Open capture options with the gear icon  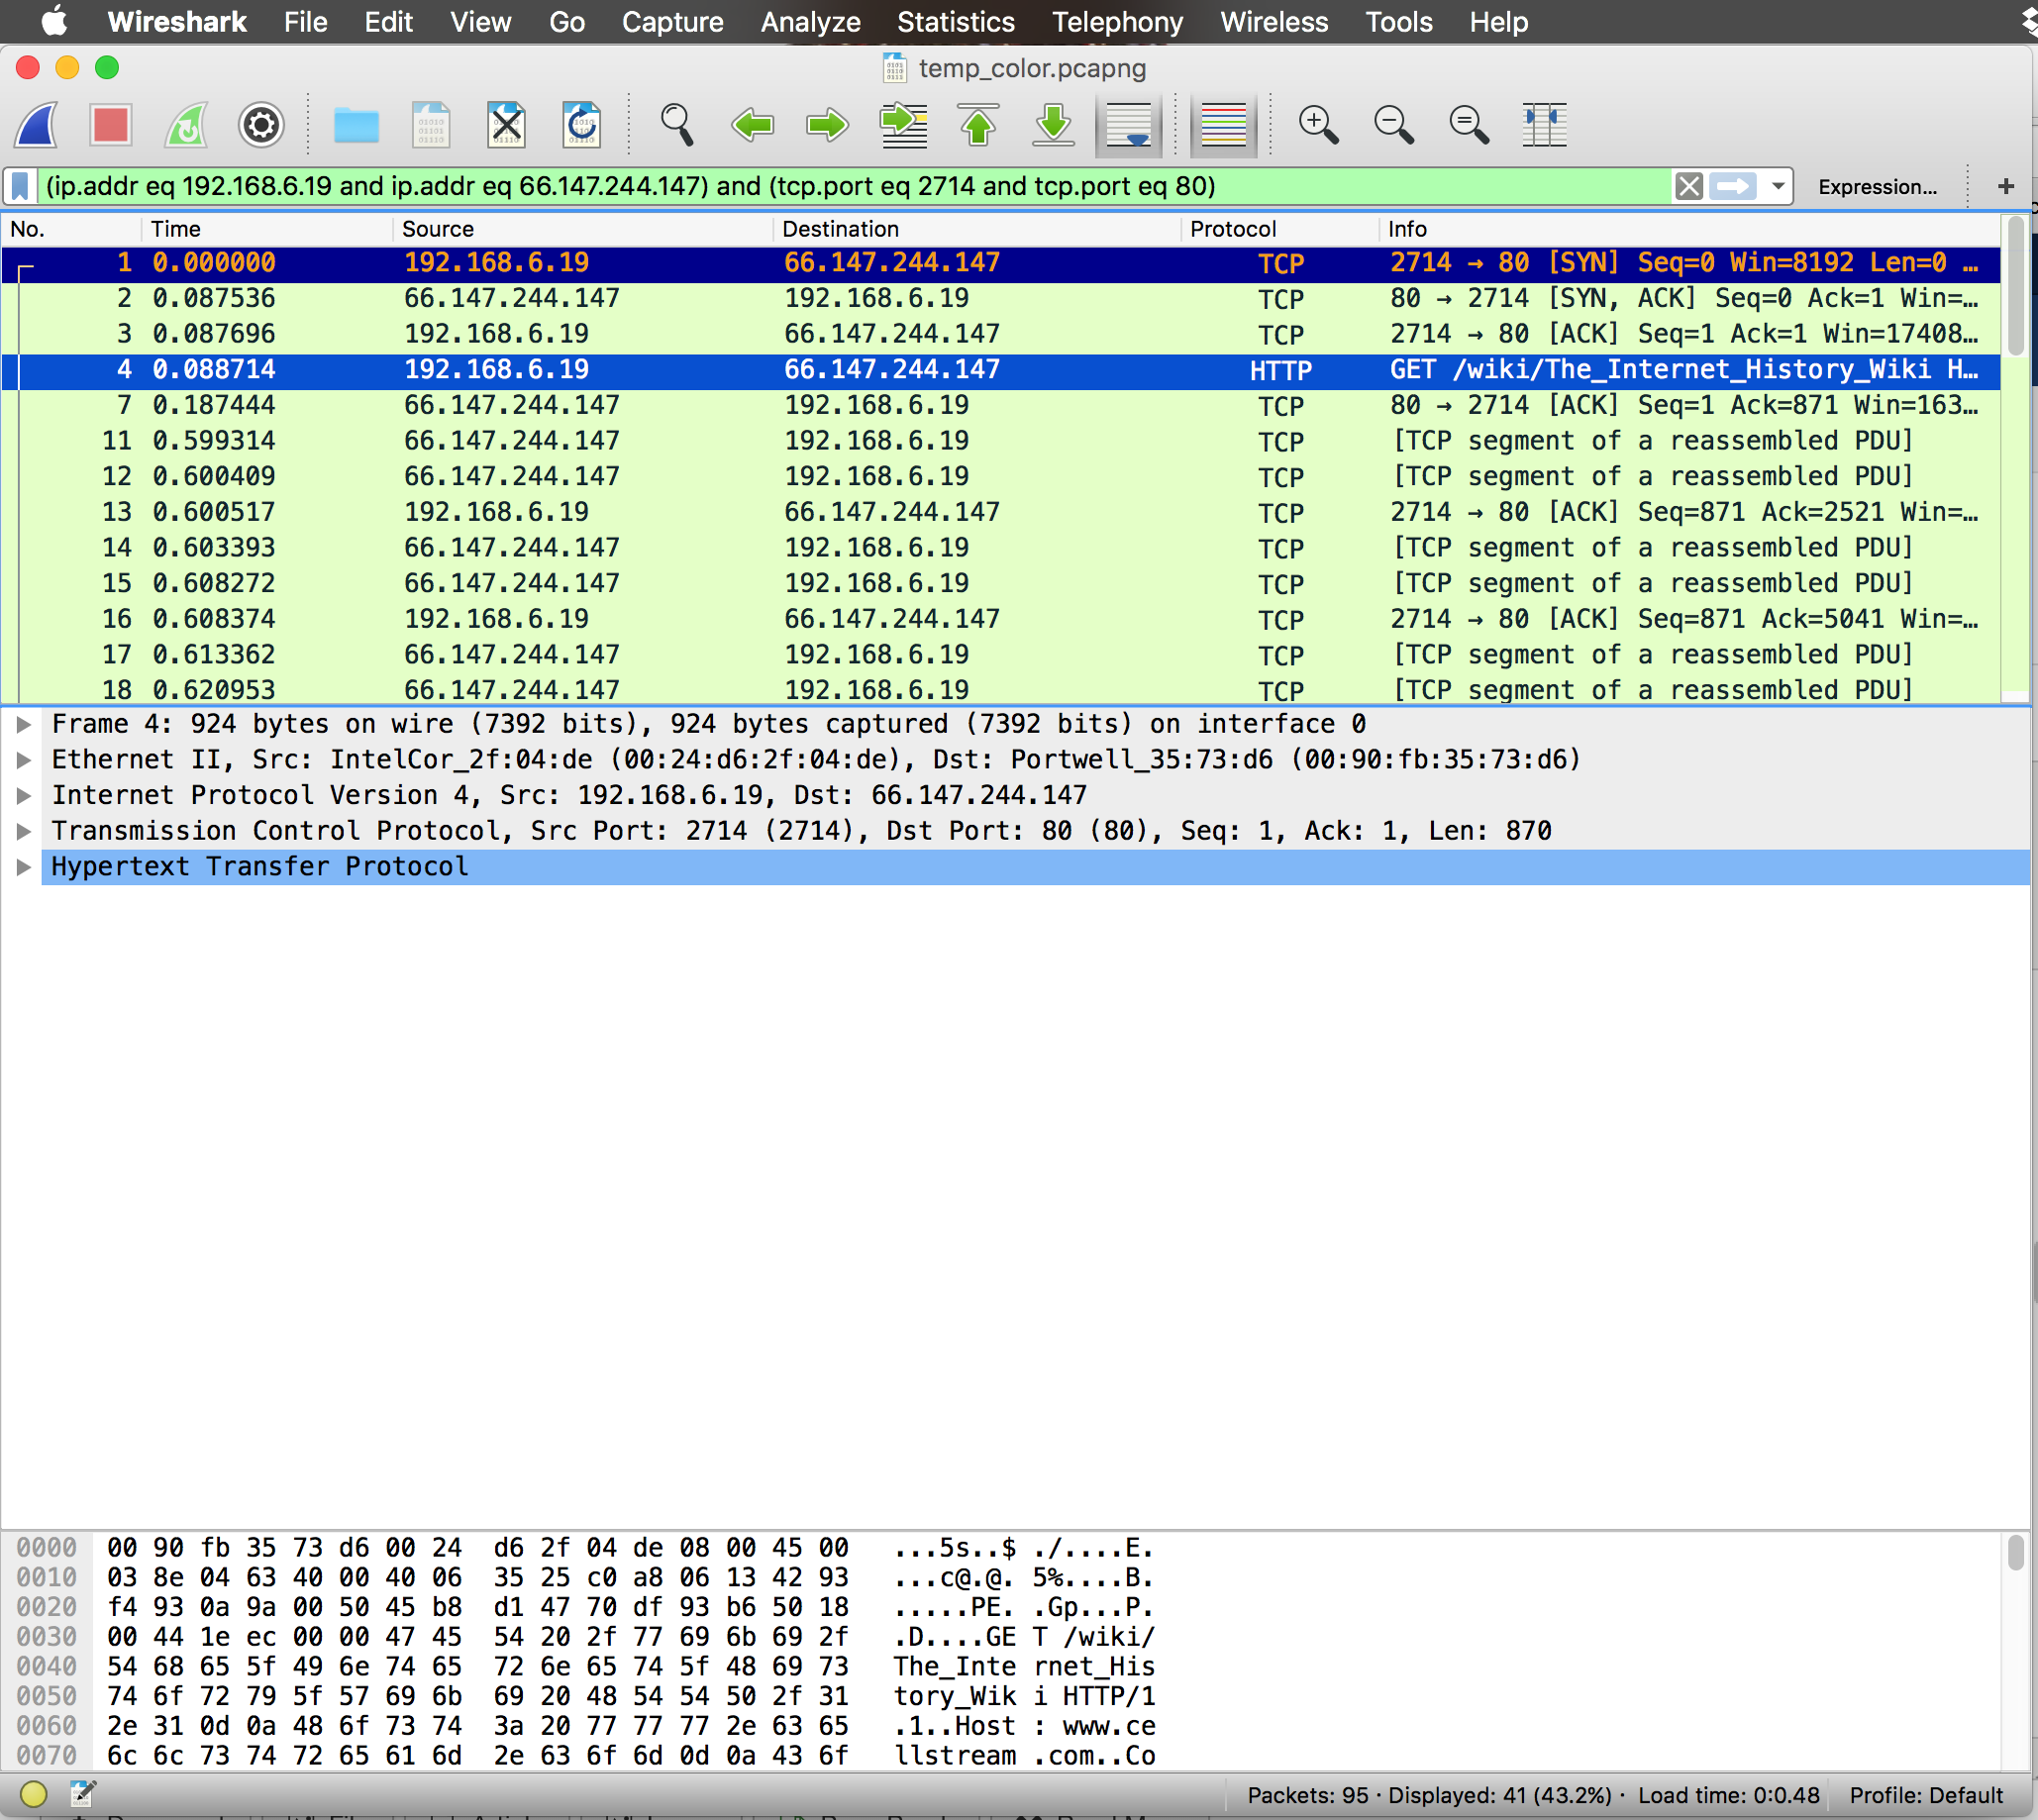click(260, 125)
